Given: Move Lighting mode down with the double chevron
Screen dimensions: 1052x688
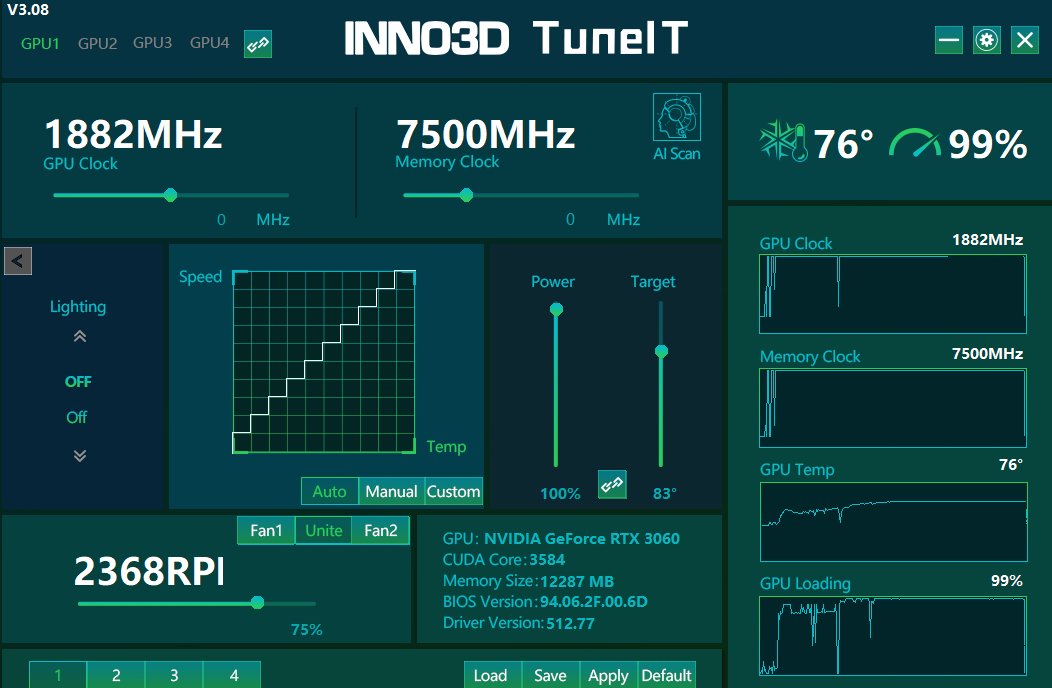Looking at the screenshot, I should pyautogui.click(x=80, y=456).
